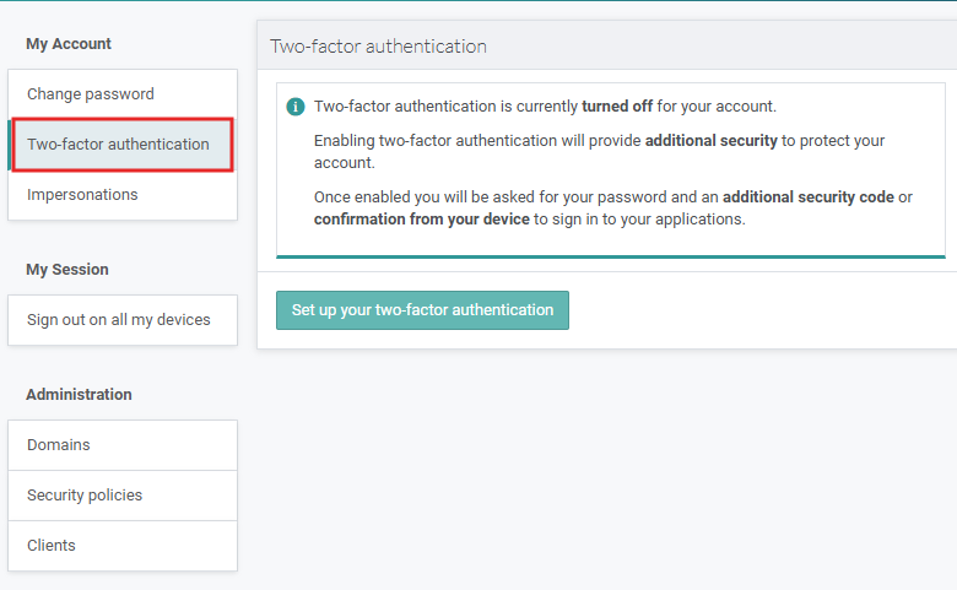
Task: Click the Two-factor authentication panel header
Action: pos(378,46)
